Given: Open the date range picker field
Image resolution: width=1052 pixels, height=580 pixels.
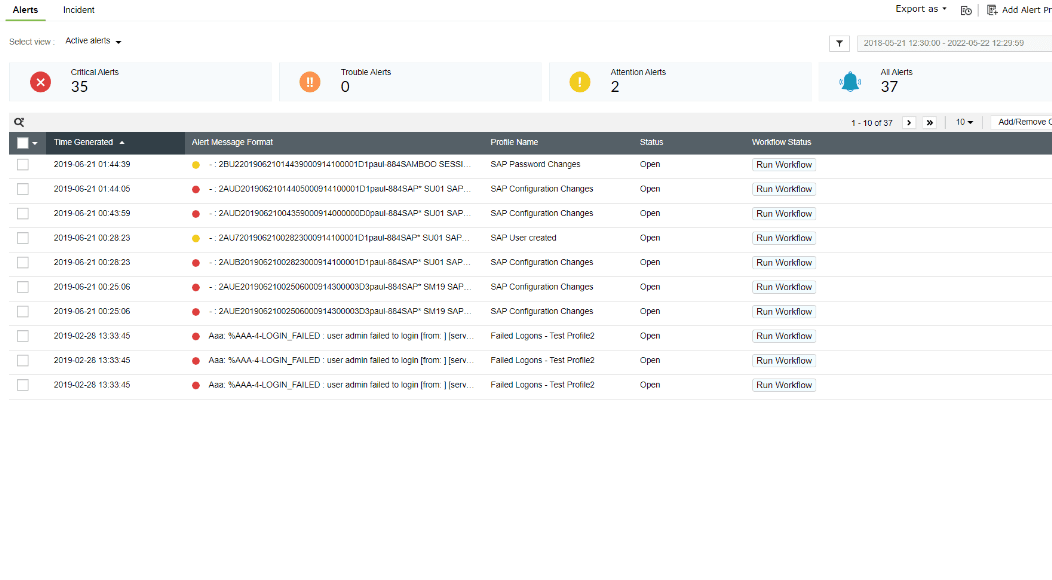Looking at the screenshot, I should 954,43.
